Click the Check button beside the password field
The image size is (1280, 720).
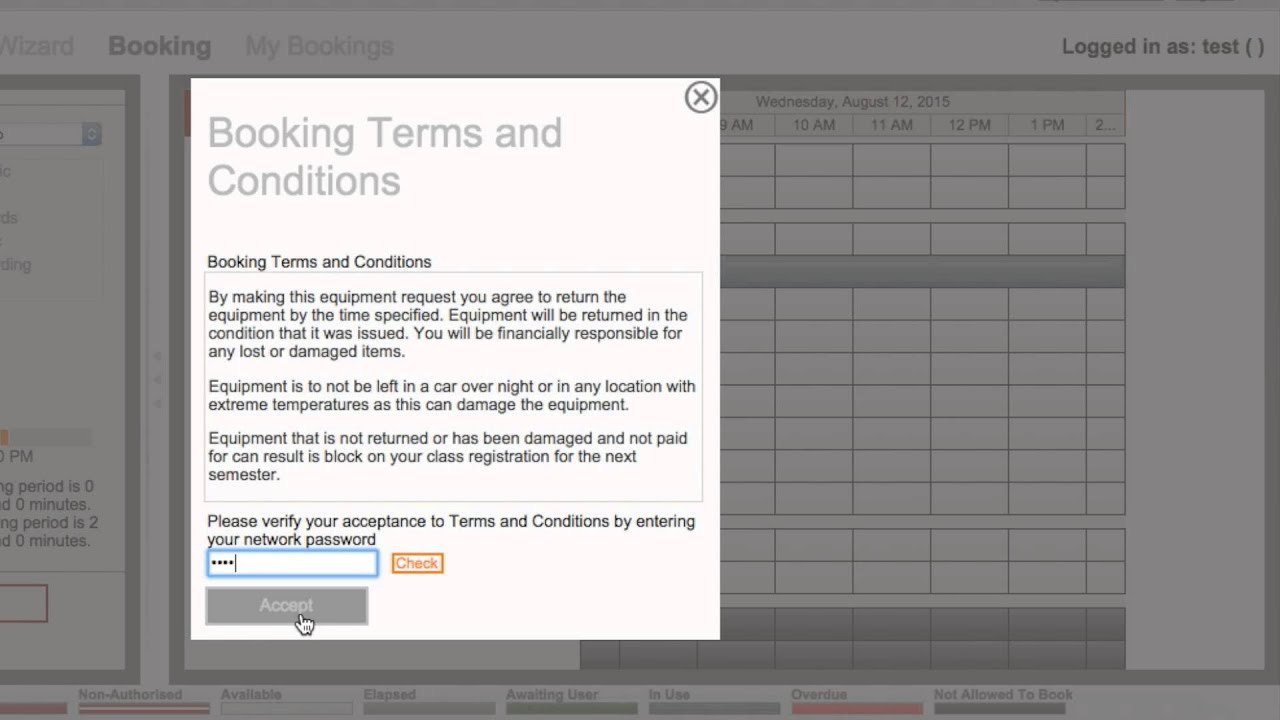tap(417, 563)
